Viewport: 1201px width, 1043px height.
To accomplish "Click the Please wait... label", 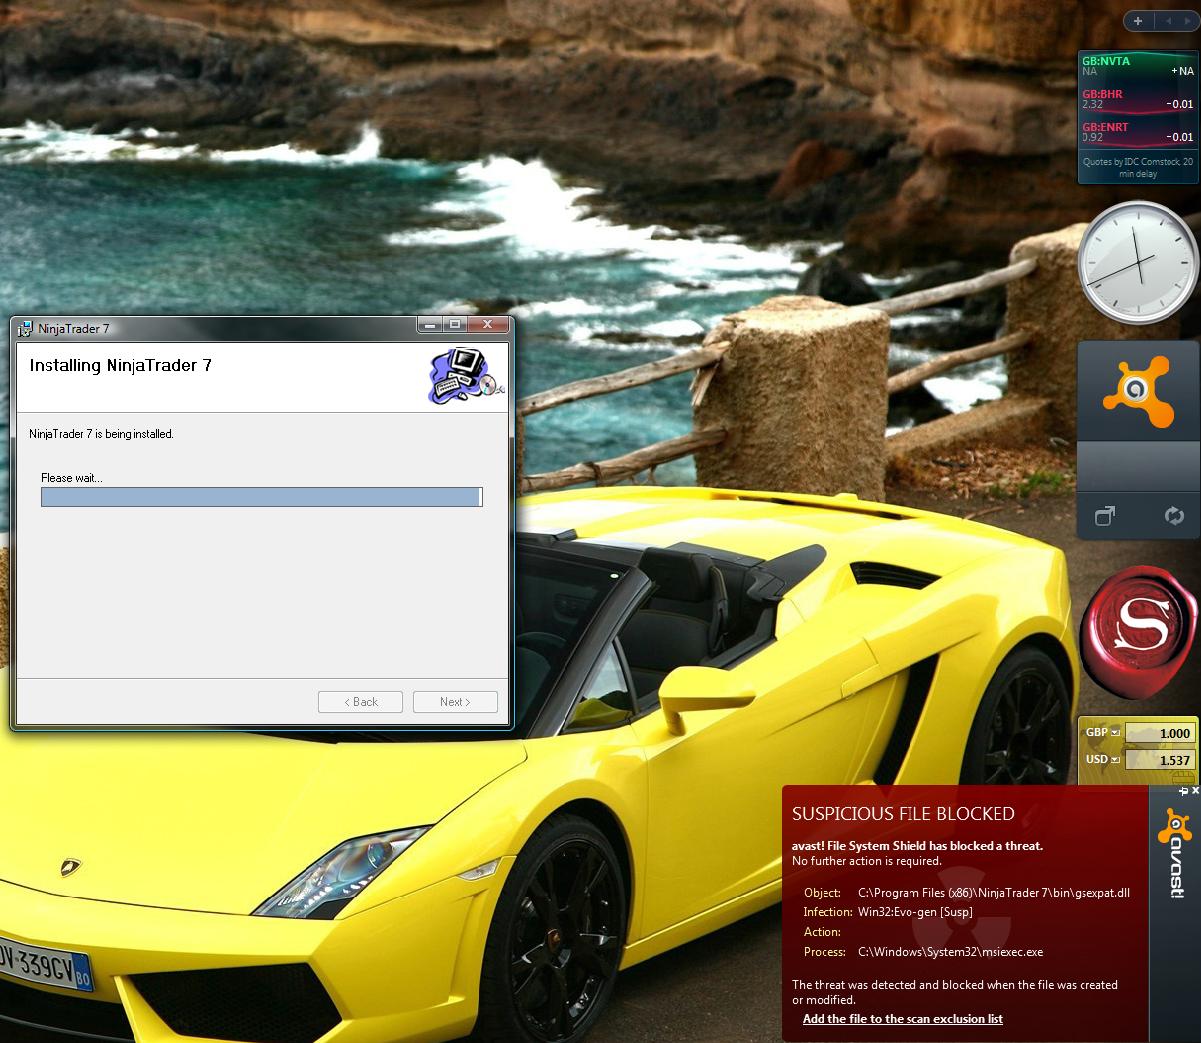I will [x=72, y=478].
